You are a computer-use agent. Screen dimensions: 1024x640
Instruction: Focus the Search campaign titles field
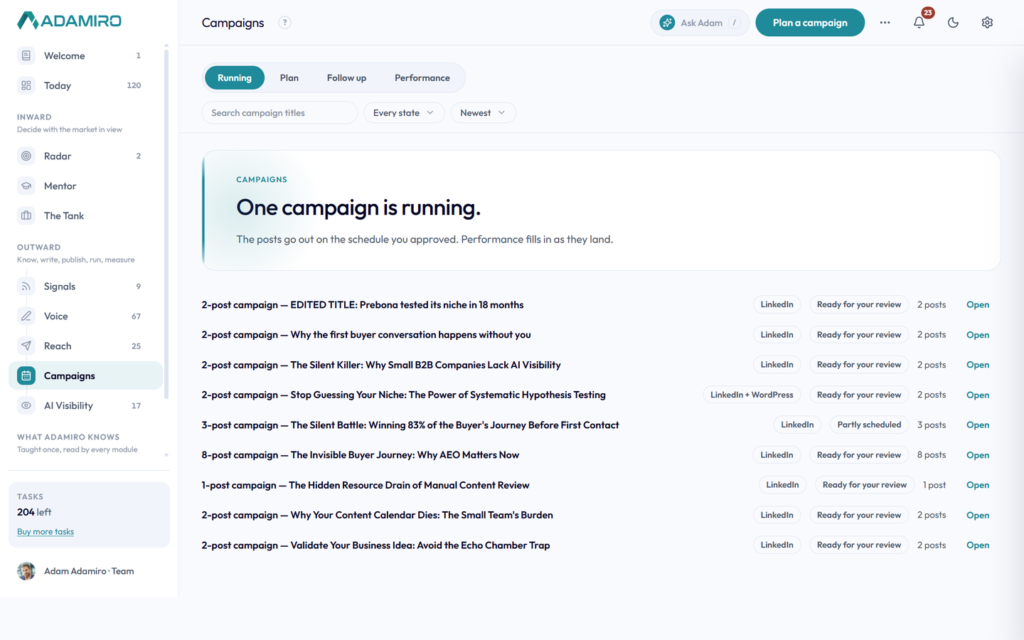pyautogui.click(x=280, y=113)
